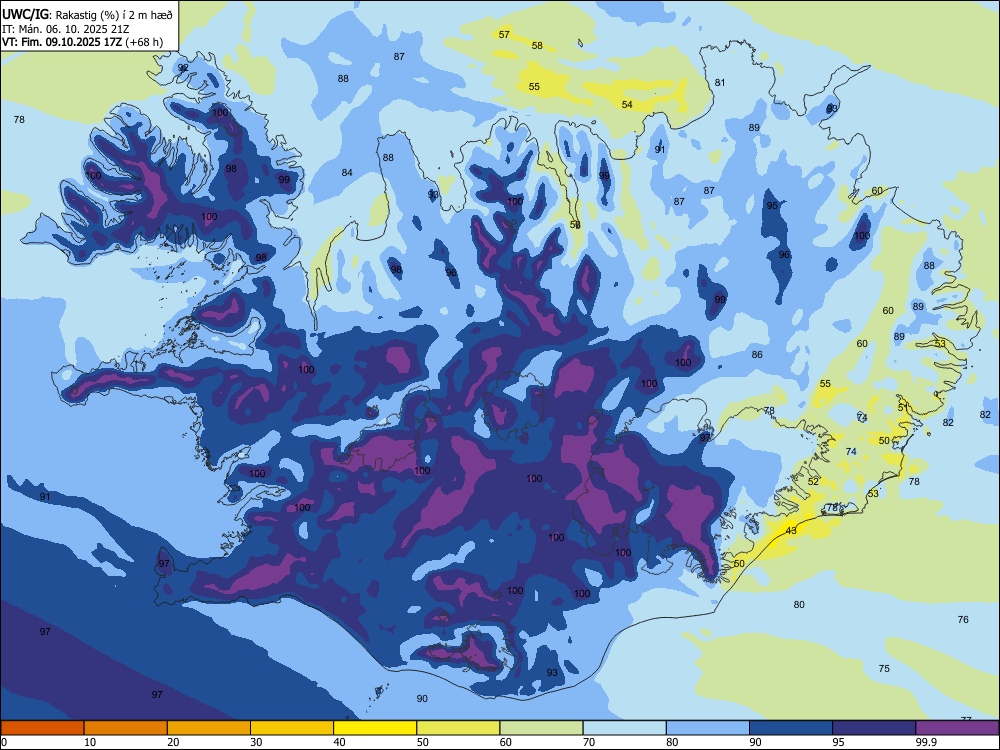Click the purple above-99.9 legend swatch

click(x=957, y=728)
